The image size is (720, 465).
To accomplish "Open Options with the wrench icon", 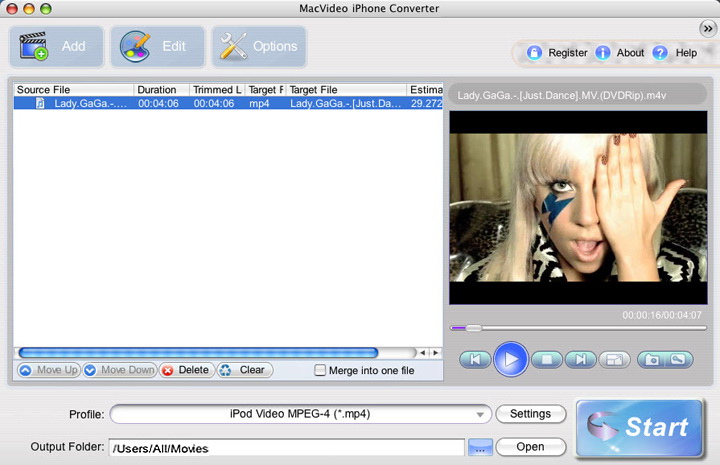I will 259,46.
